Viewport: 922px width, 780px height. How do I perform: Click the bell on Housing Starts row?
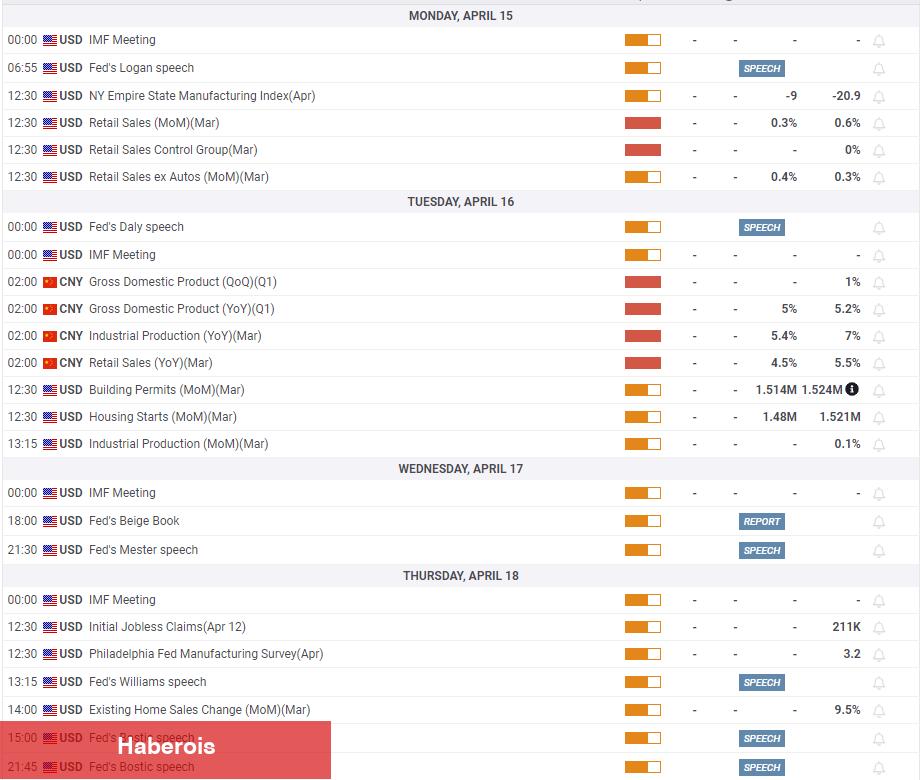click(878, 418)
